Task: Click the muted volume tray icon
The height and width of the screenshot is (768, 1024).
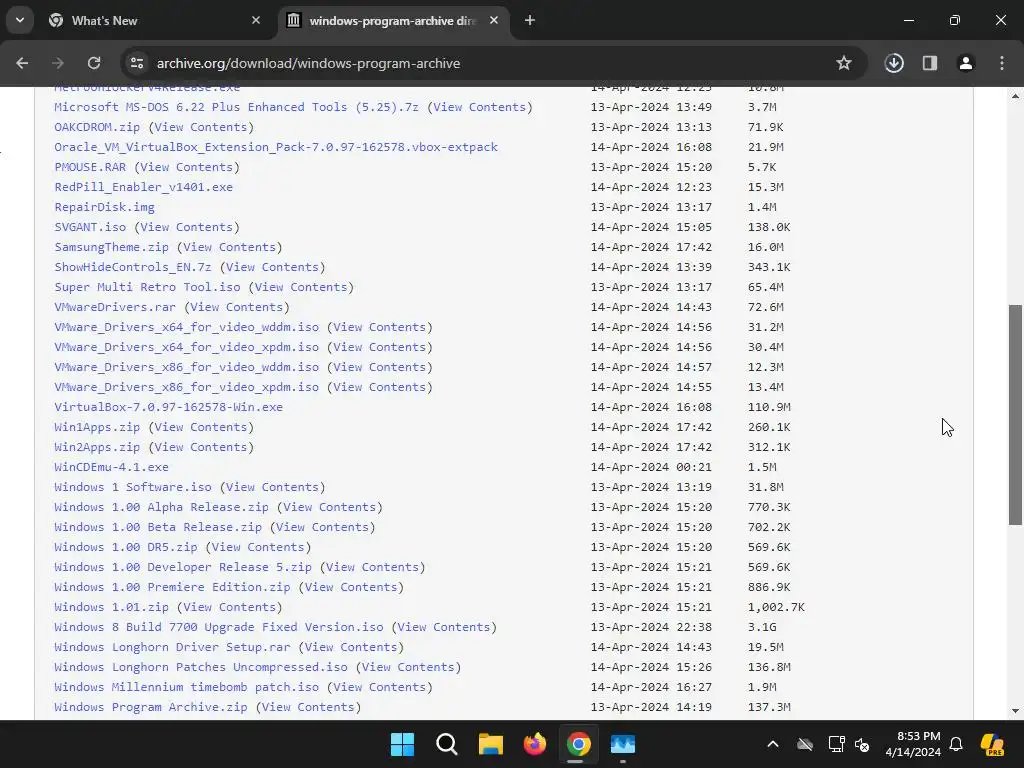Action: [862, 744]
